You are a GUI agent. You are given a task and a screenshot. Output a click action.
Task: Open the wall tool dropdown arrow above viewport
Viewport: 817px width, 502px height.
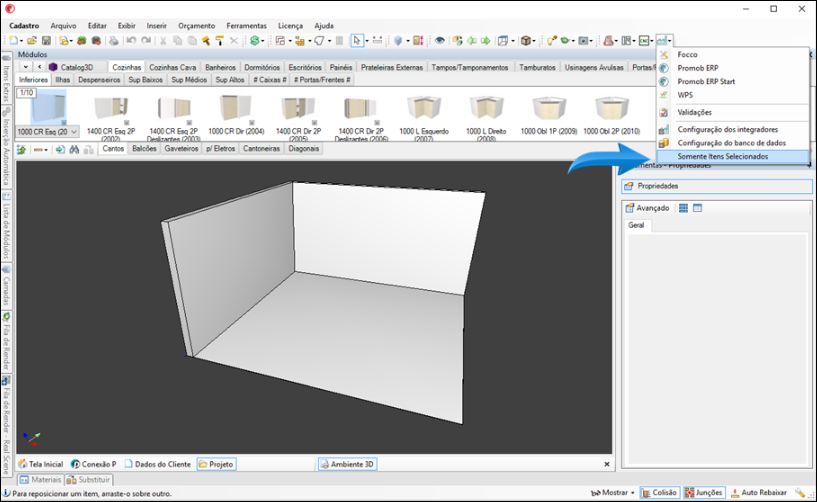tap(45, 150)
